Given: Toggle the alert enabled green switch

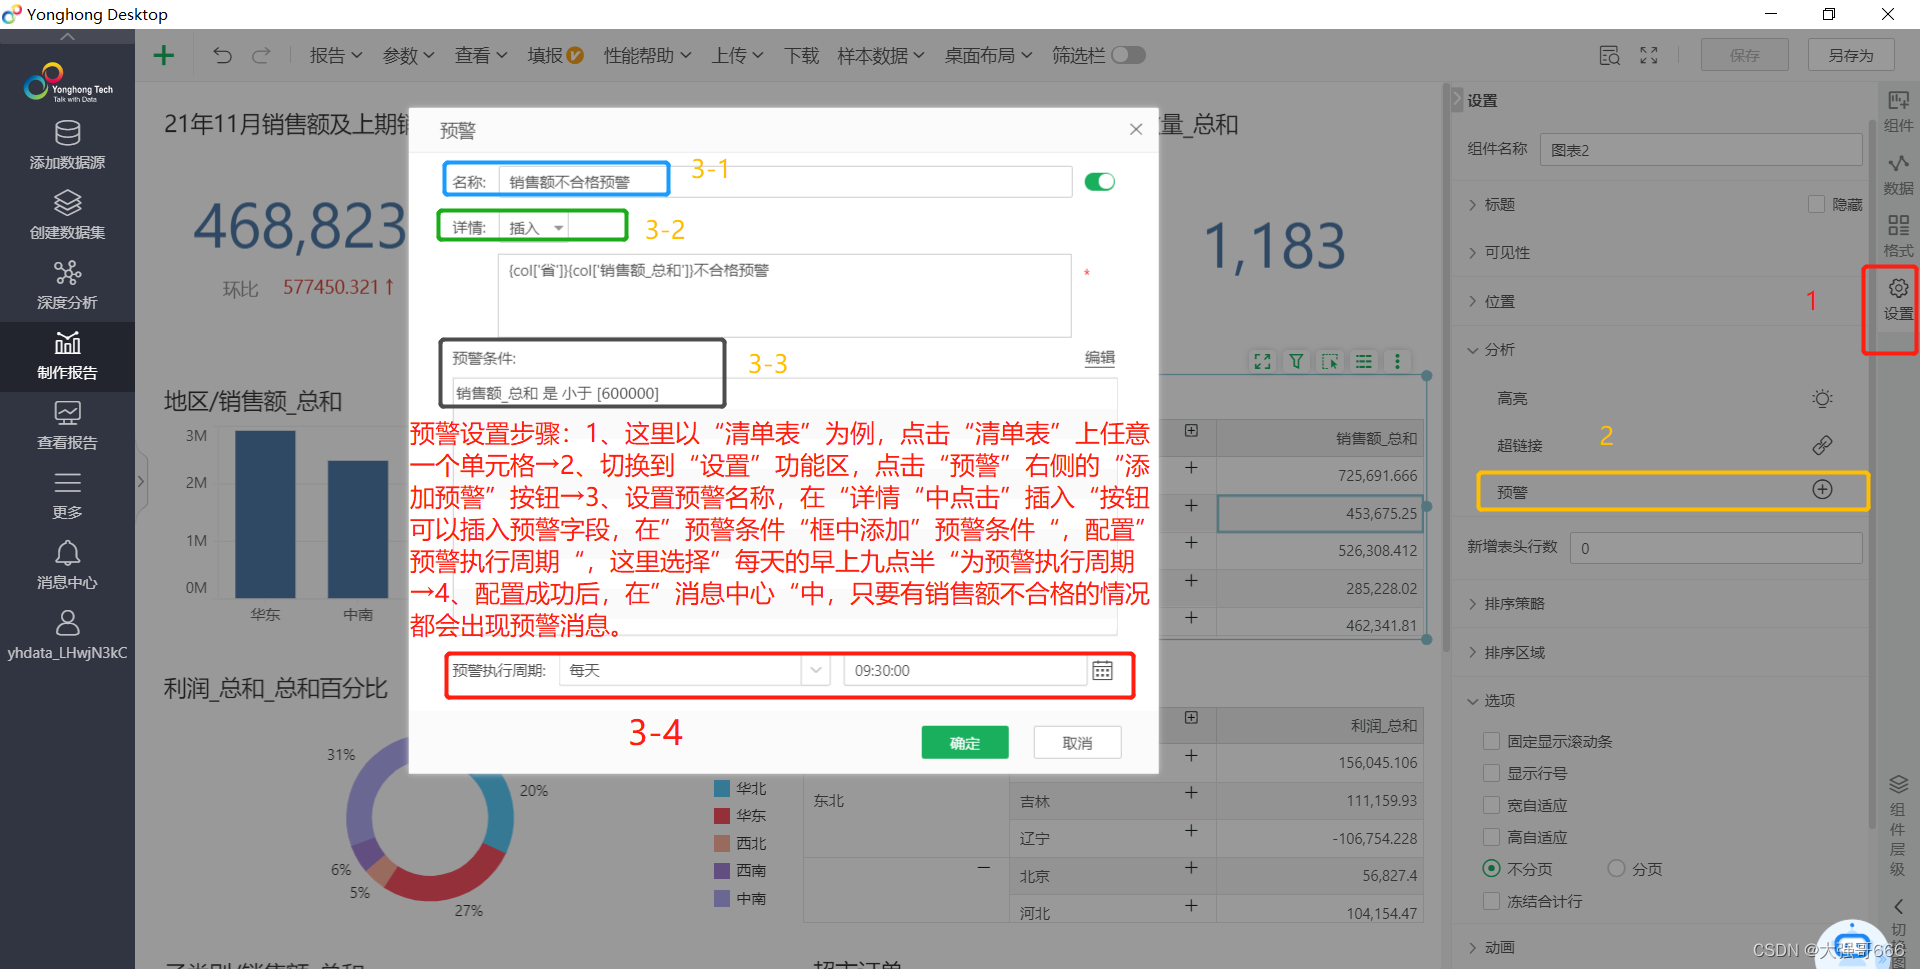Looking at the screenshot, I should point(1099,181).
